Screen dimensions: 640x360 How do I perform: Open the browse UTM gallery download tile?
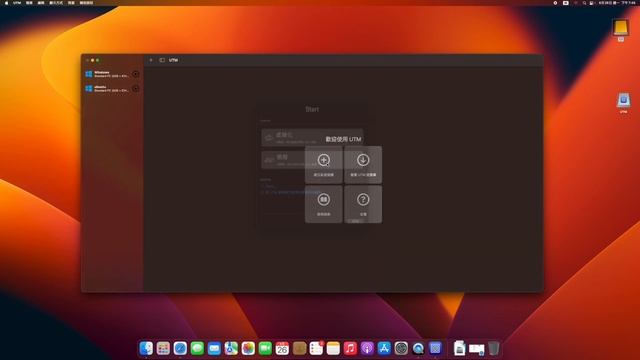363,164
